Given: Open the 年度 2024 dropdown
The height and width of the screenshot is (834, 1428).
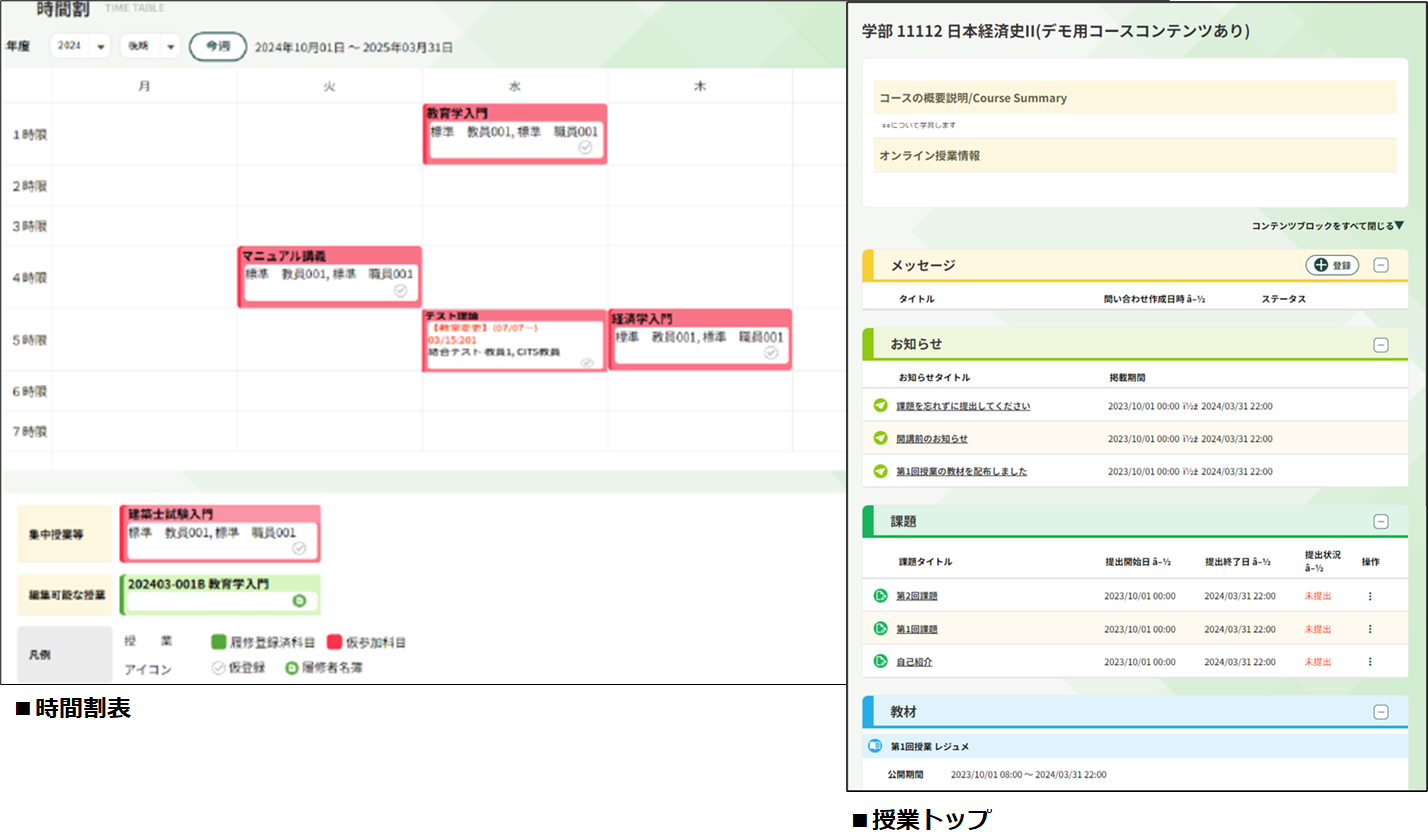Looking at the screenshot, I should [84, 47].
